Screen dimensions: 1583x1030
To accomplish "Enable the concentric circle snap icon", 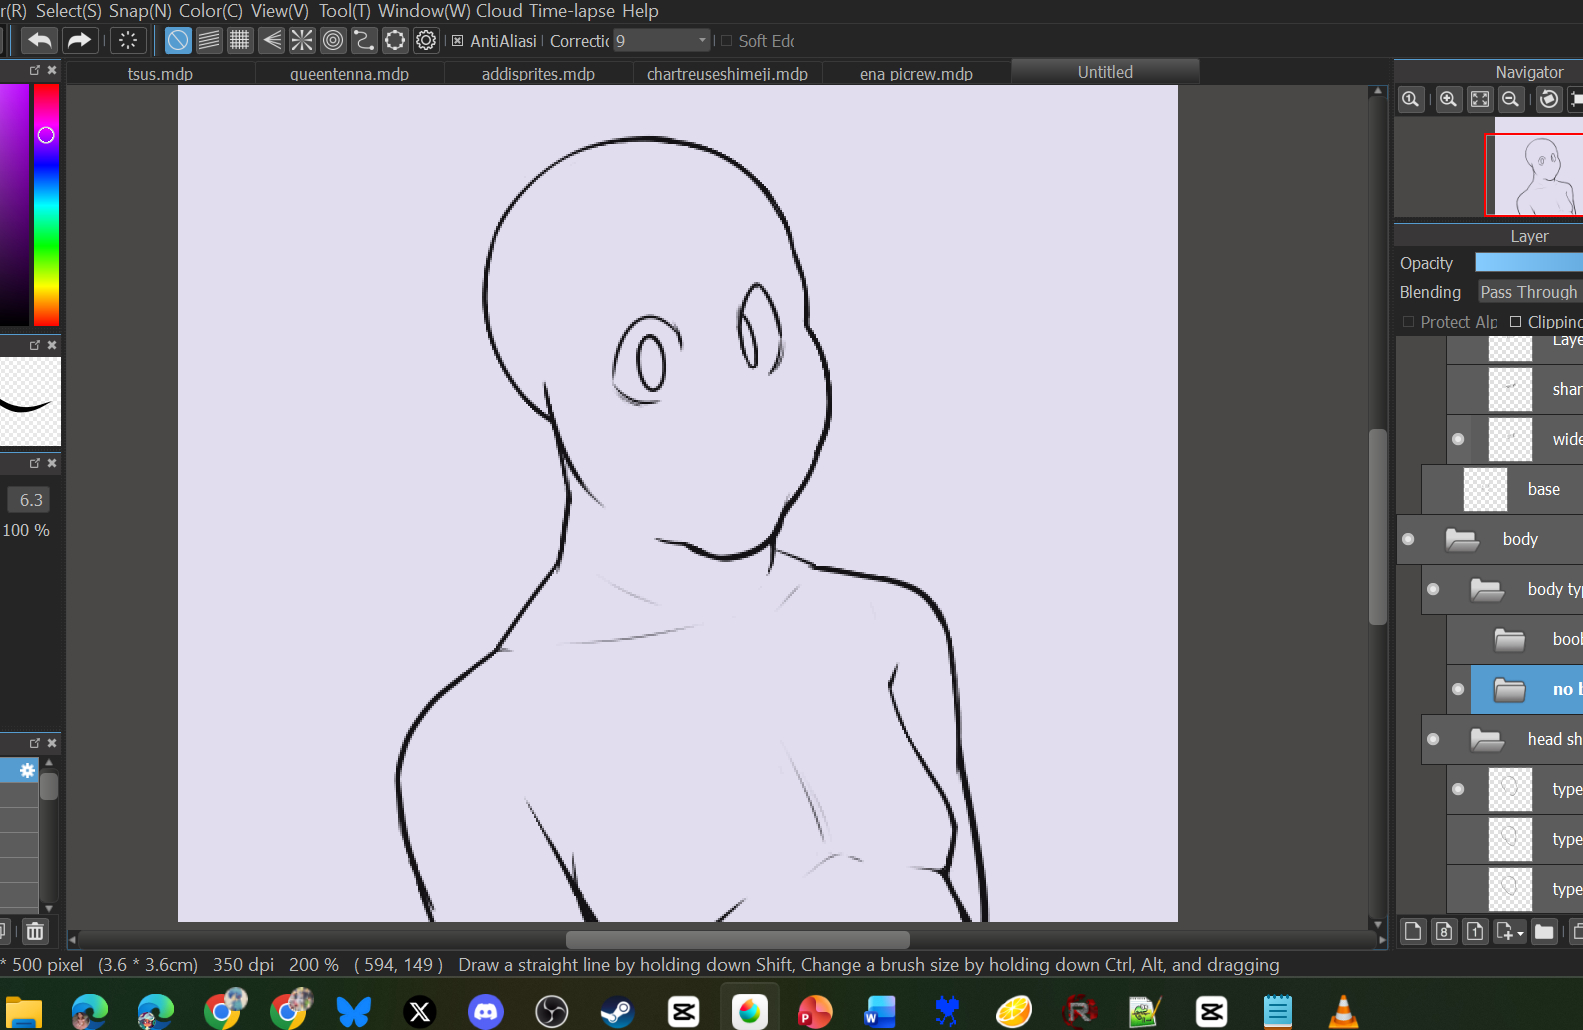I will (333, 40).
